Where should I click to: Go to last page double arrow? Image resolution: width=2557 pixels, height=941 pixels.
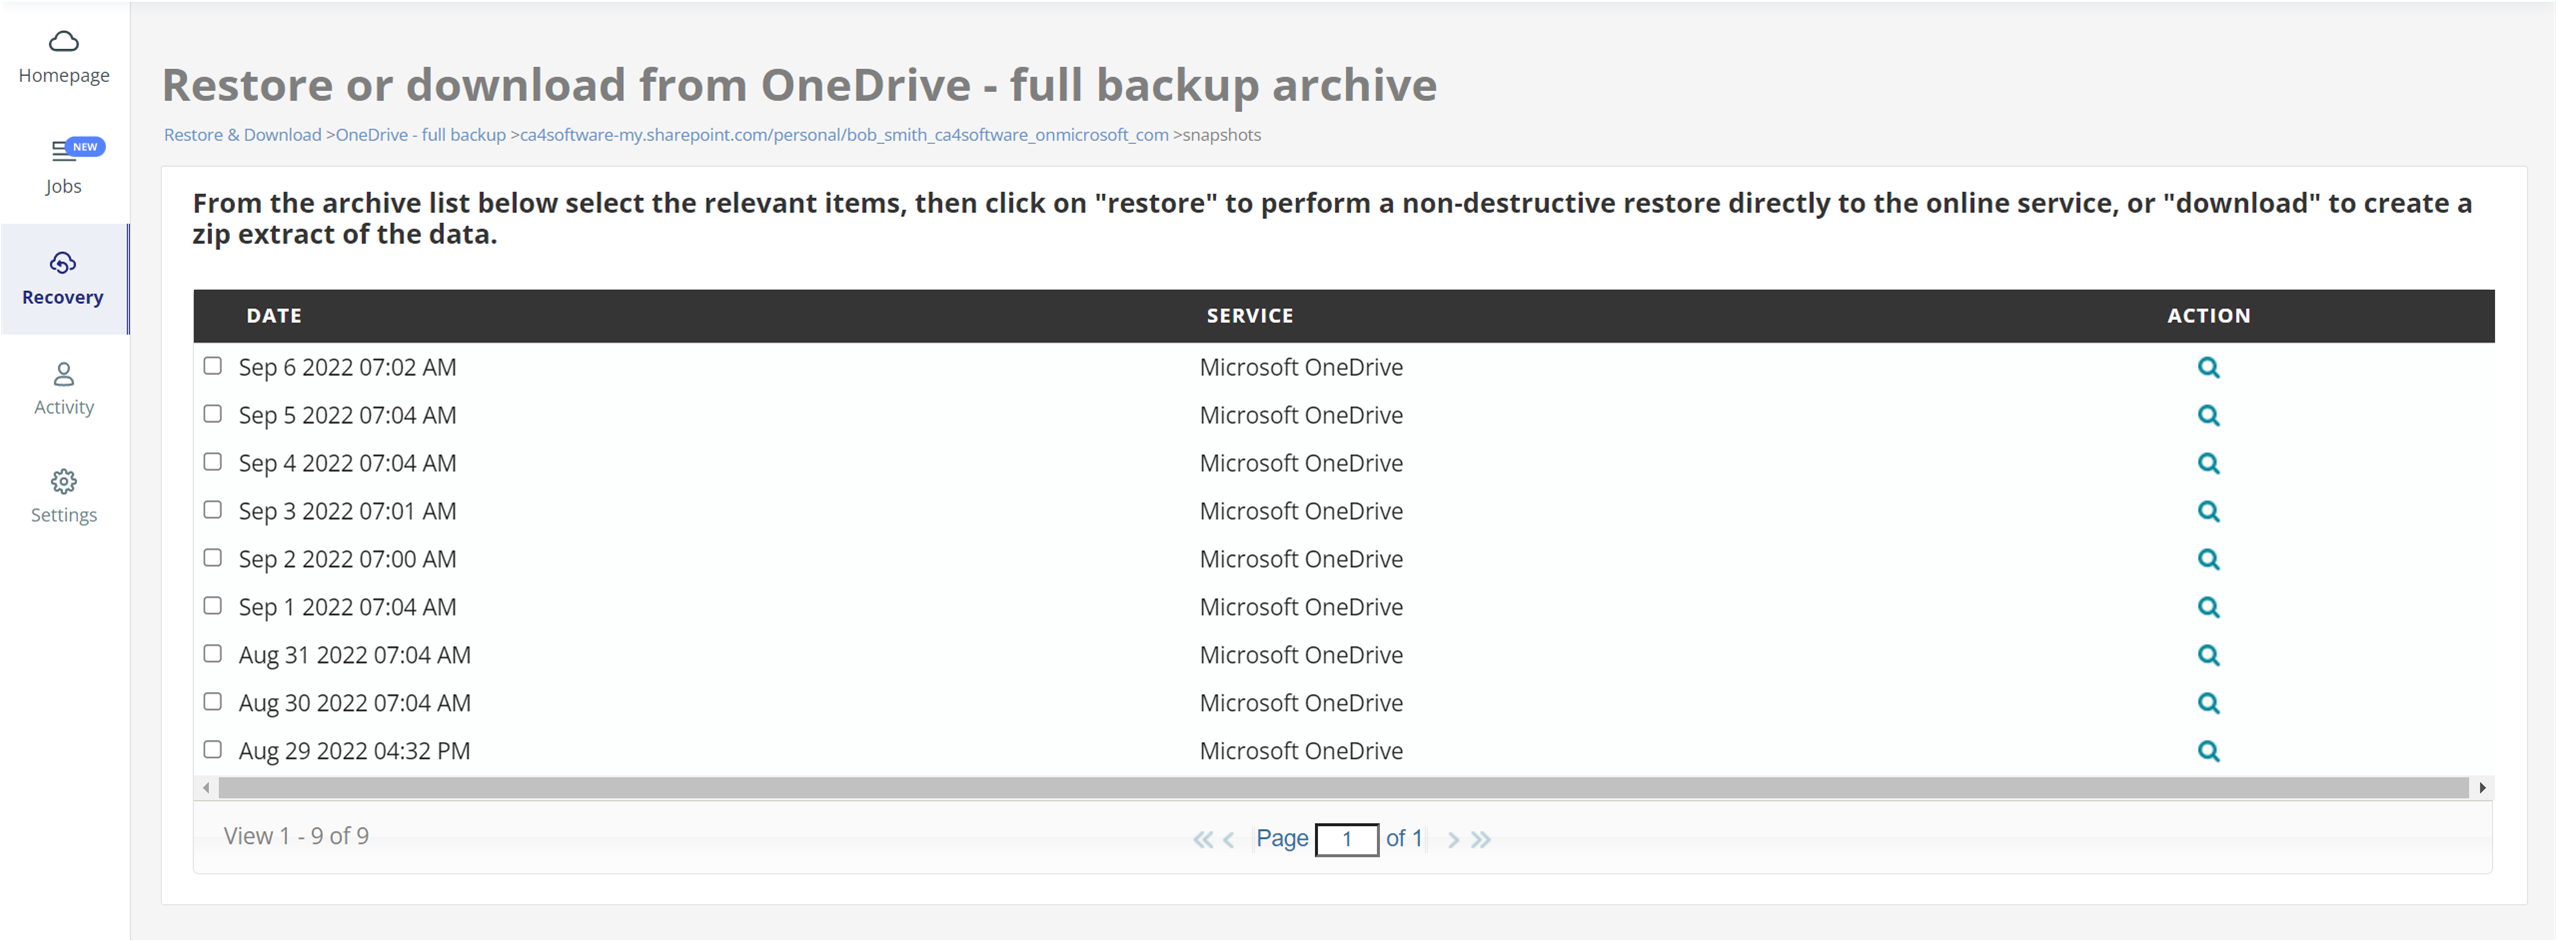(x=1481, y=840)
